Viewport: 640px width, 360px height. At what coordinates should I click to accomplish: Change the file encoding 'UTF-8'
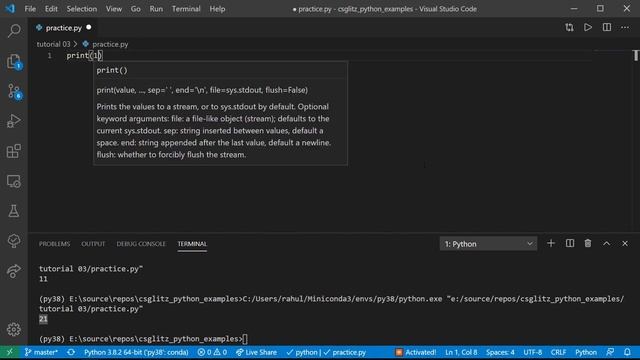[x=532, y=352]
